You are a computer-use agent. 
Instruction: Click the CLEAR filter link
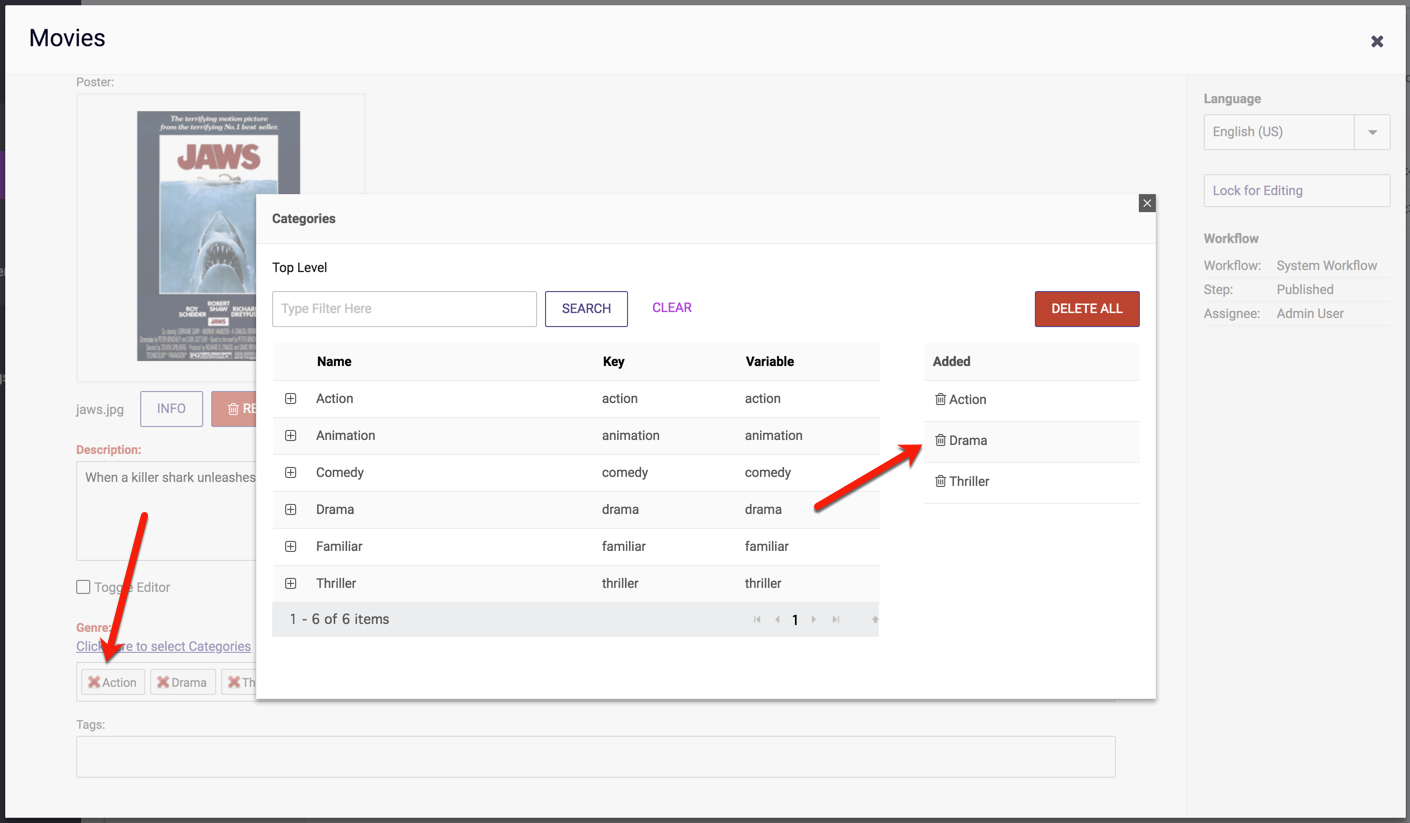click(x=671, y=308)
